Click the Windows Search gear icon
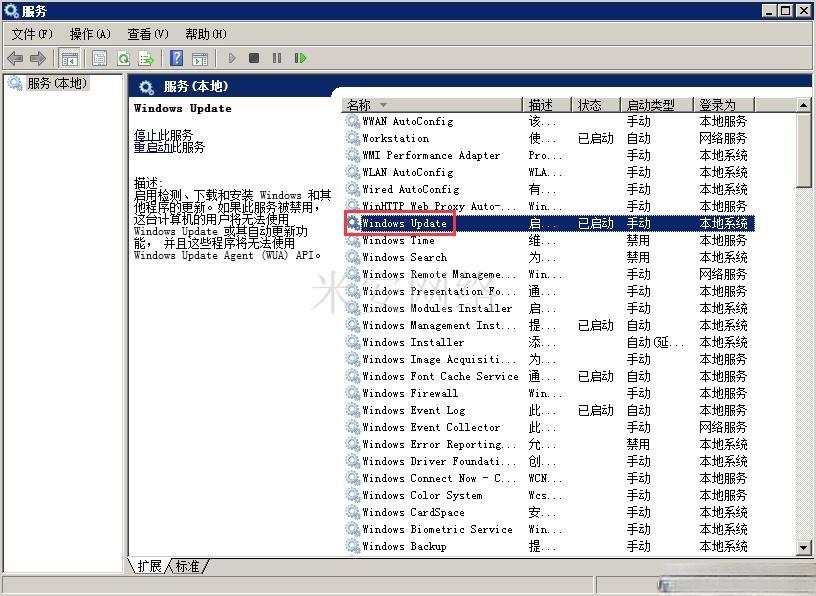The width and height of the screenshot is (816, 596). point(353,257)
